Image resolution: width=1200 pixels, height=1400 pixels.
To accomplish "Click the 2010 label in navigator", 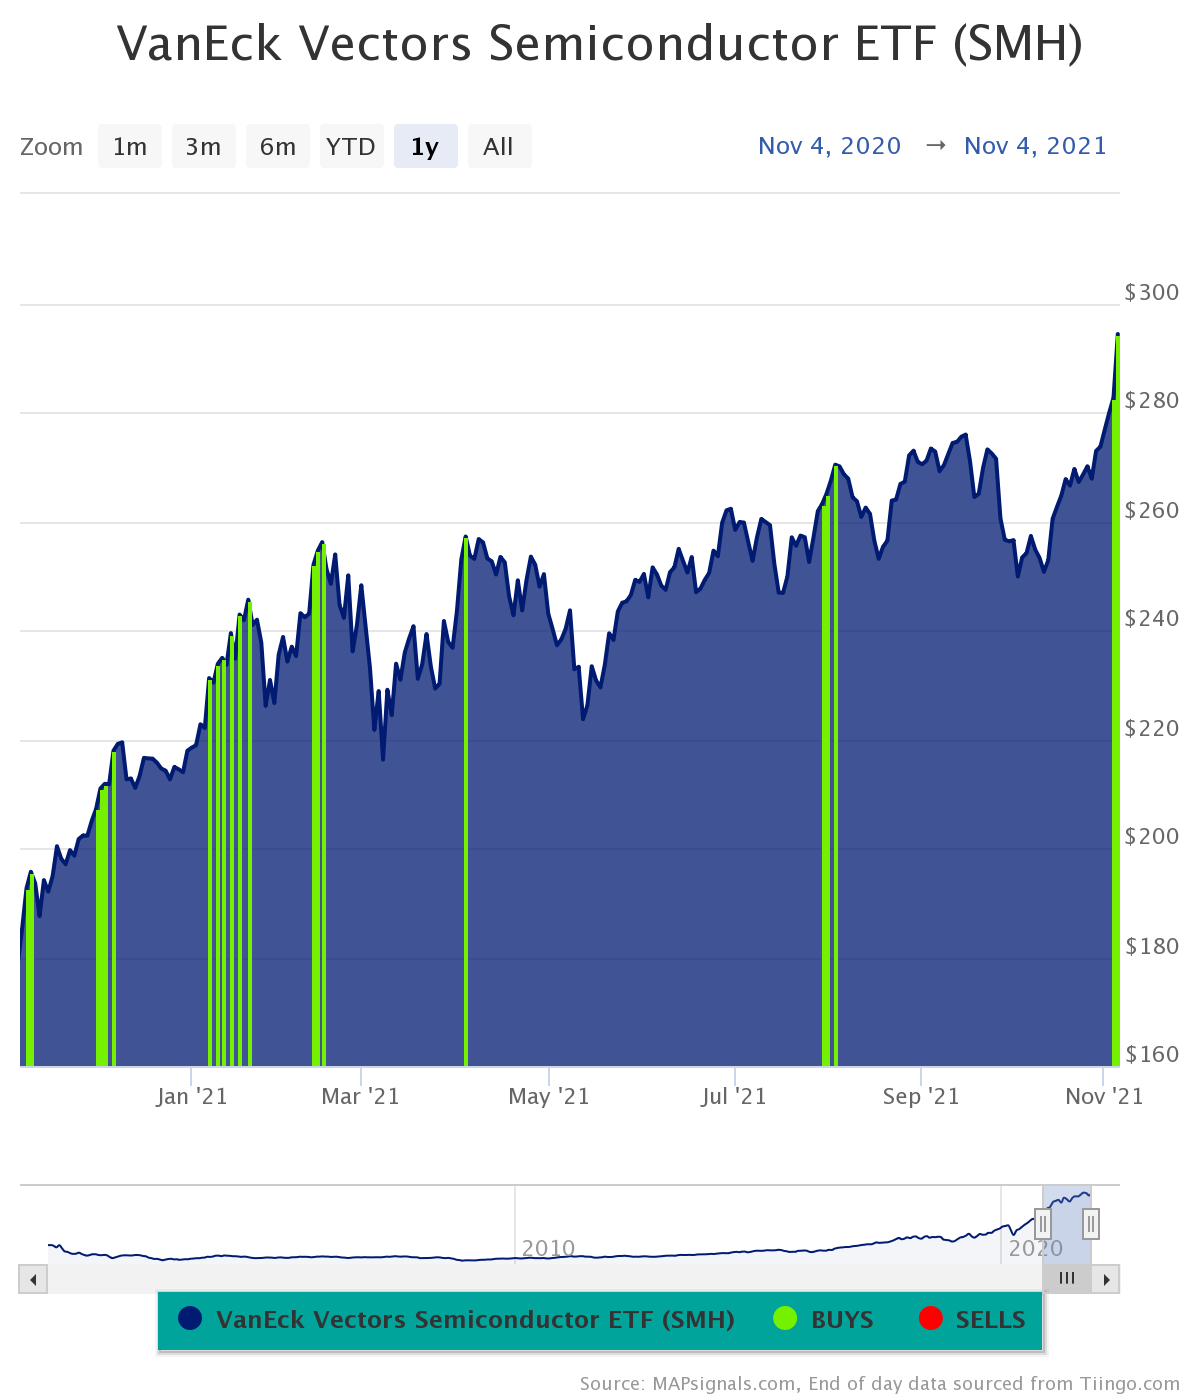I will (548, 1248).
